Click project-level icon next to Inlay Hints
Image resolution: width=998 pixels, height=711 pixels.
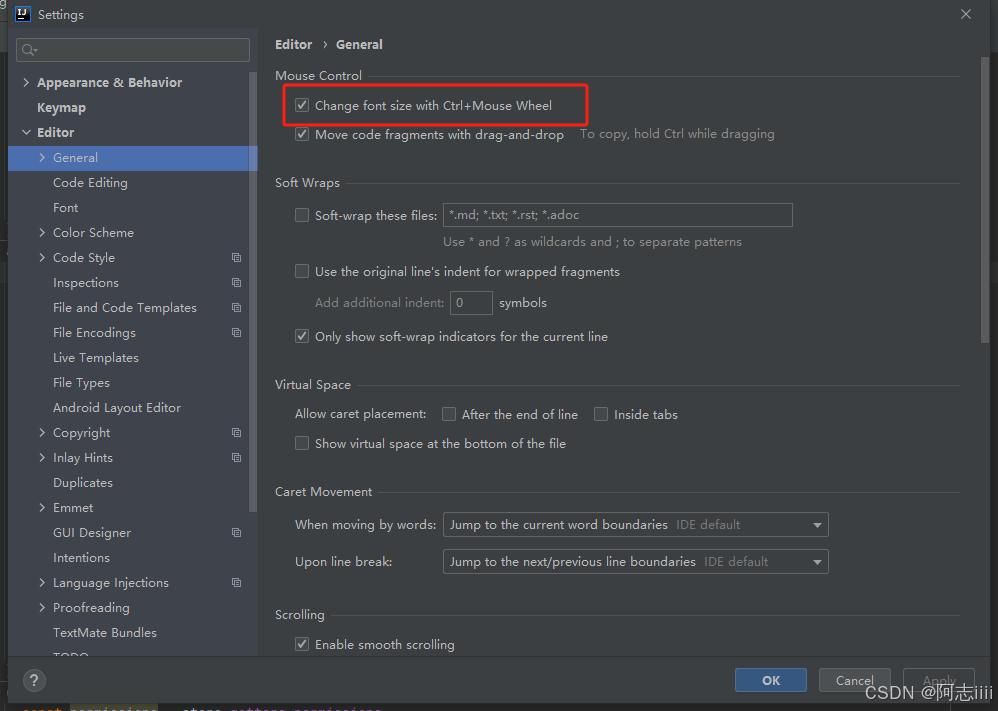click(x=236, y=458)
